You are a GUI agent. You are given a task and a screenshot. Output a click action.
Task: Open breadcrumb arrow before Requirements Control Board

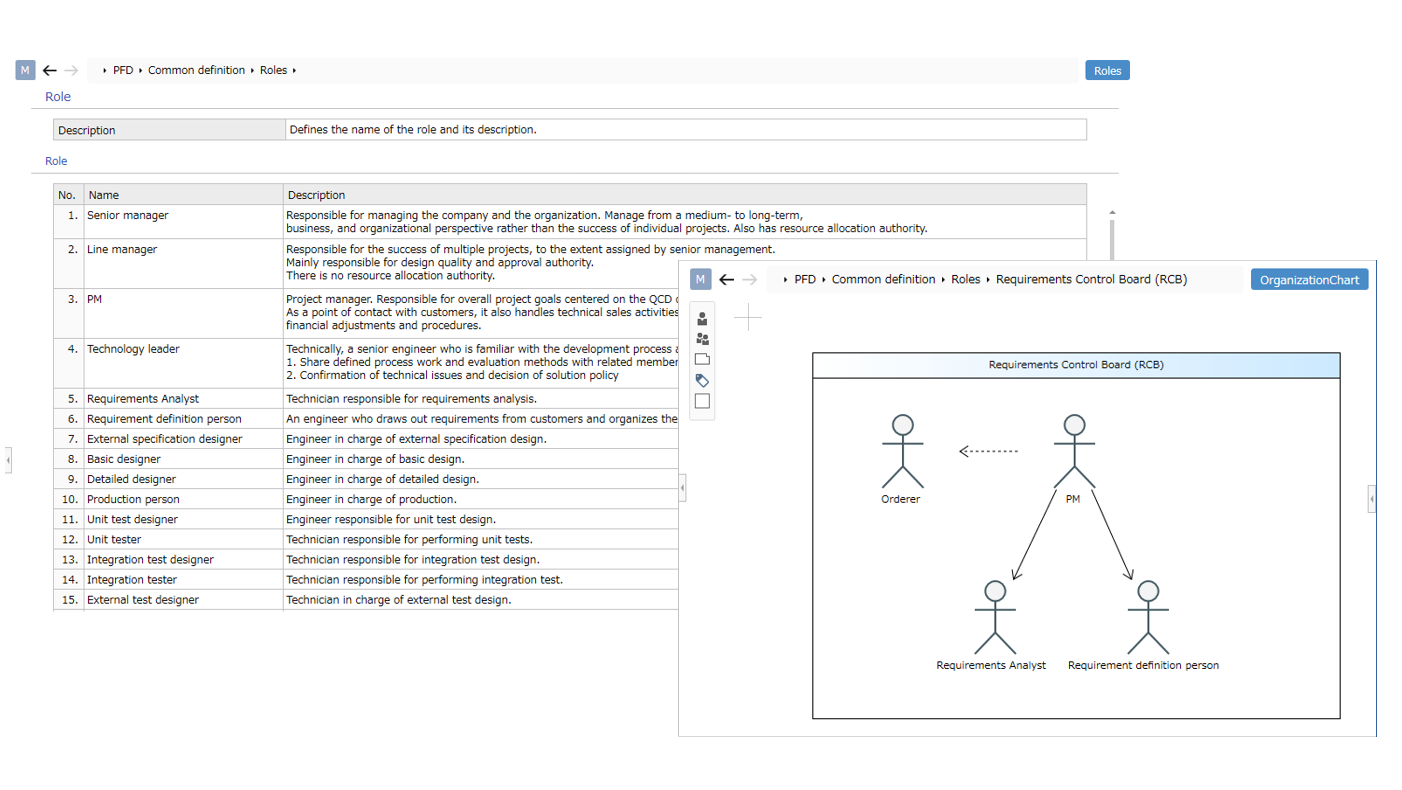tap(988, 280)
